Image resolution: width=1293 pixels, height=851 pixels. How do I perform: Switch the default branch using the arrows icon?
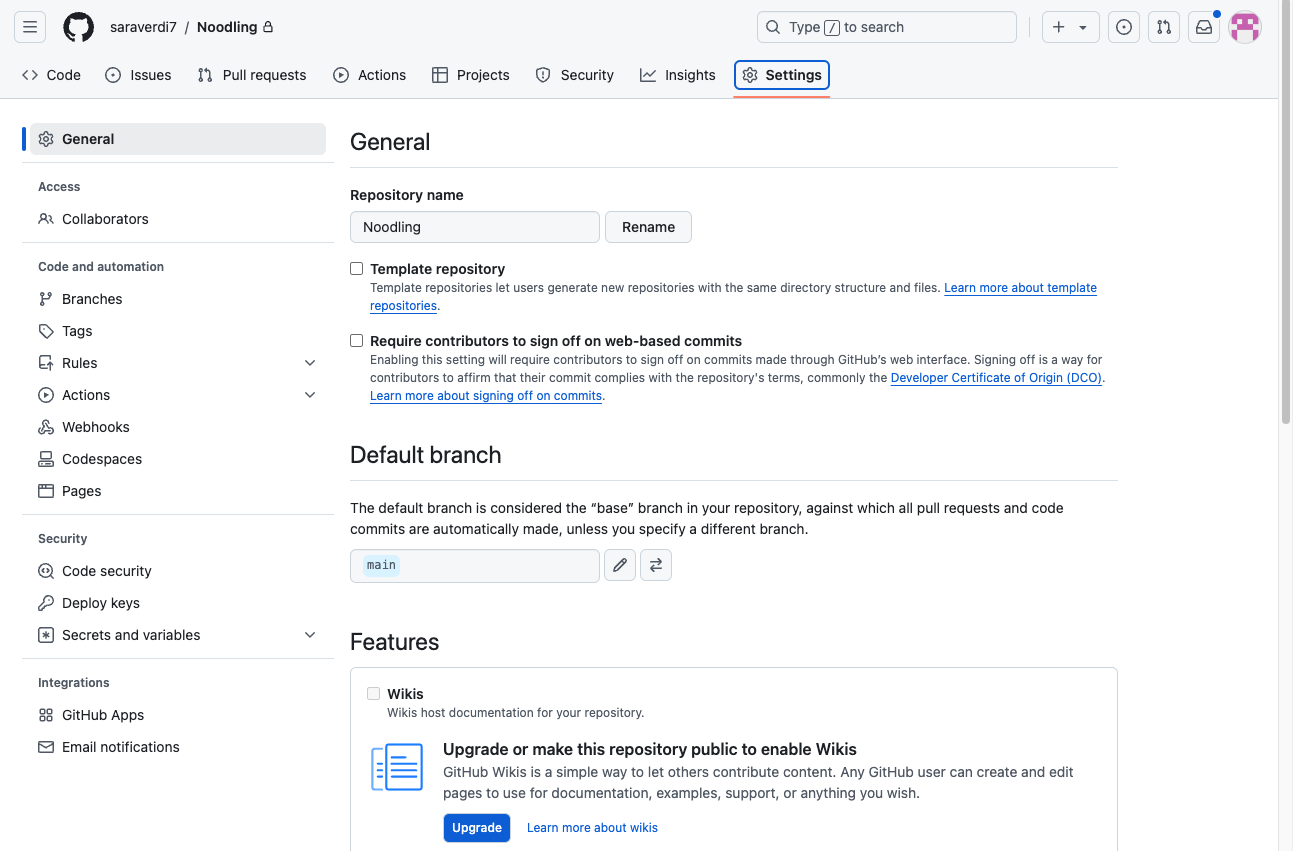click(x=656, y=565)
